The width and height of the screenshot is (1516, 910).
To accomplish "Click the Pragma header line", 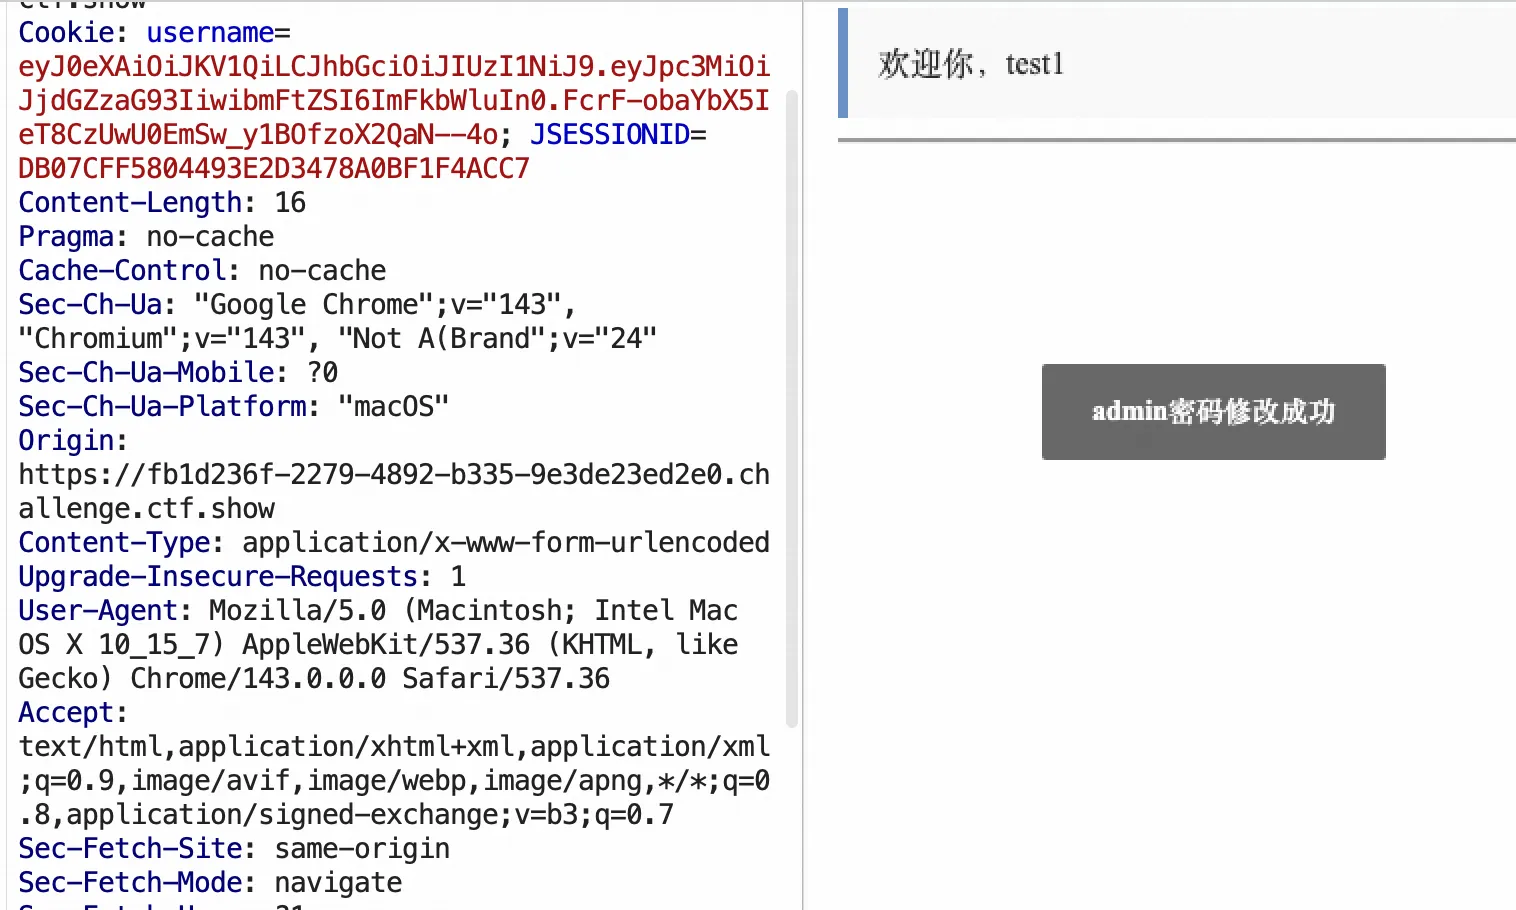I will pyautogui.click(x=146, y=237).
